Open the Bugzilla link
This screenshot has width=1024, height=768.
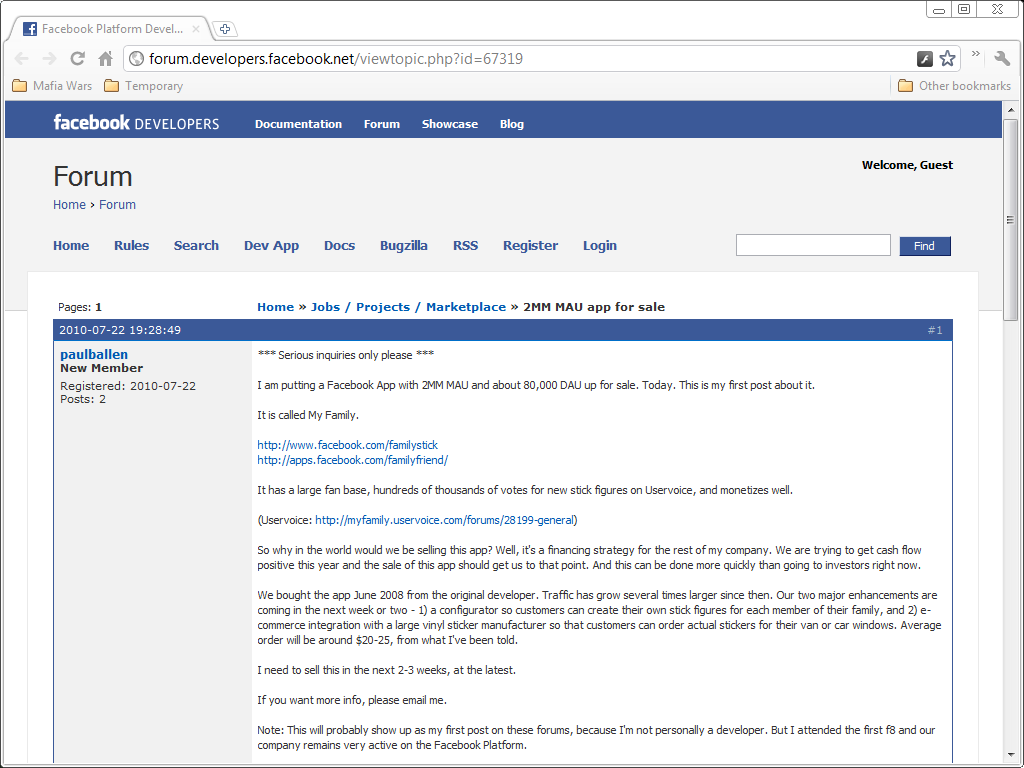point(404,246)
